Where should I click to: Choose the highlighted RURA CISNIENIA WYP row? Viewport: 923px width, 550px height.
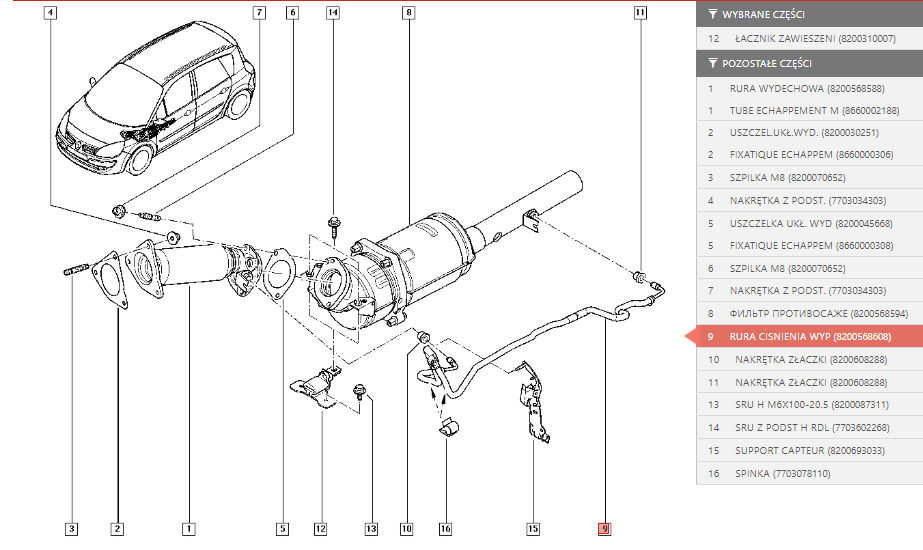tap(809, 336)
